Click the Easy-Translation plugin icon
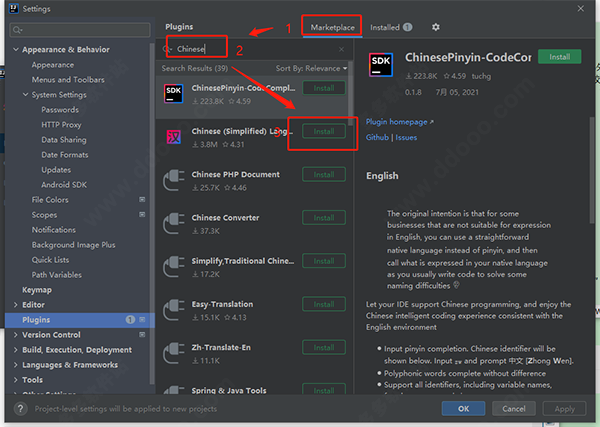The width and height of the screenshot is (600, 427). 174,310
